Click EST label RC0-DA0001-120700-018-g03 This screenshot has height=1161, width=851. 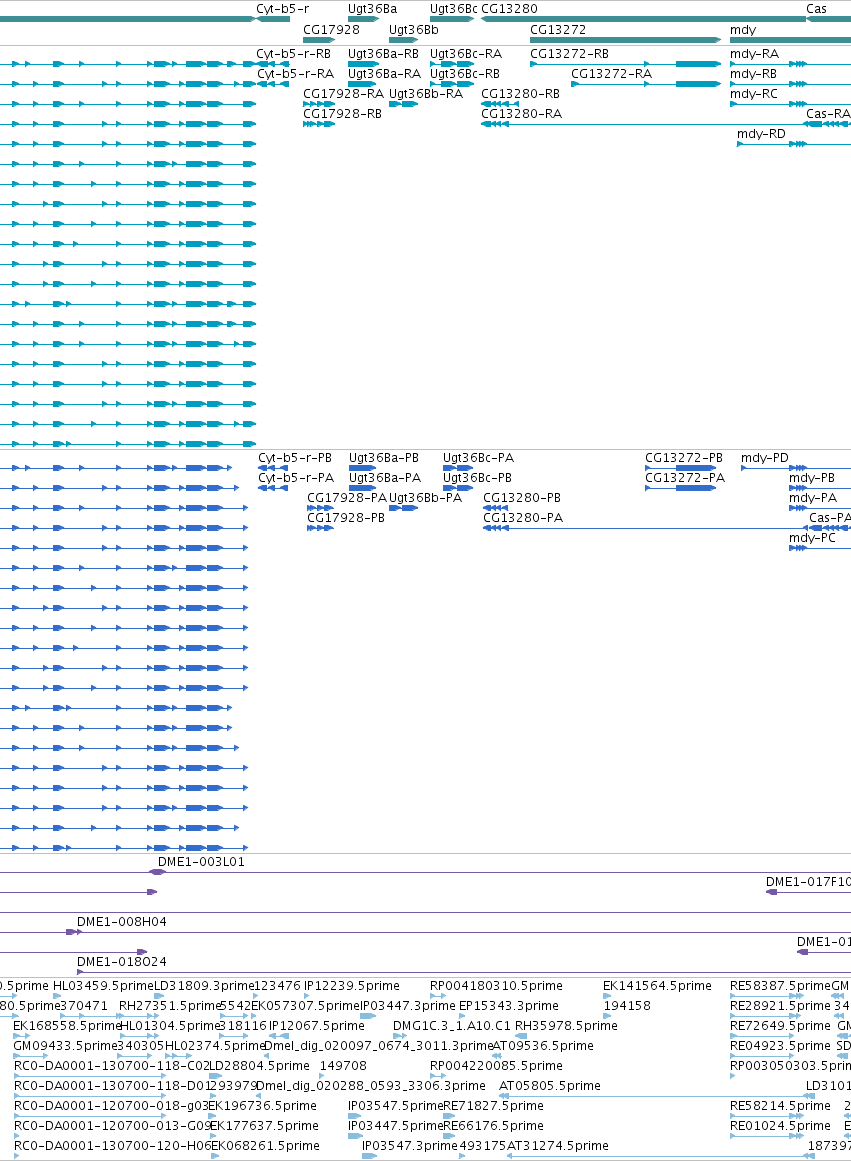(112, 1106)
